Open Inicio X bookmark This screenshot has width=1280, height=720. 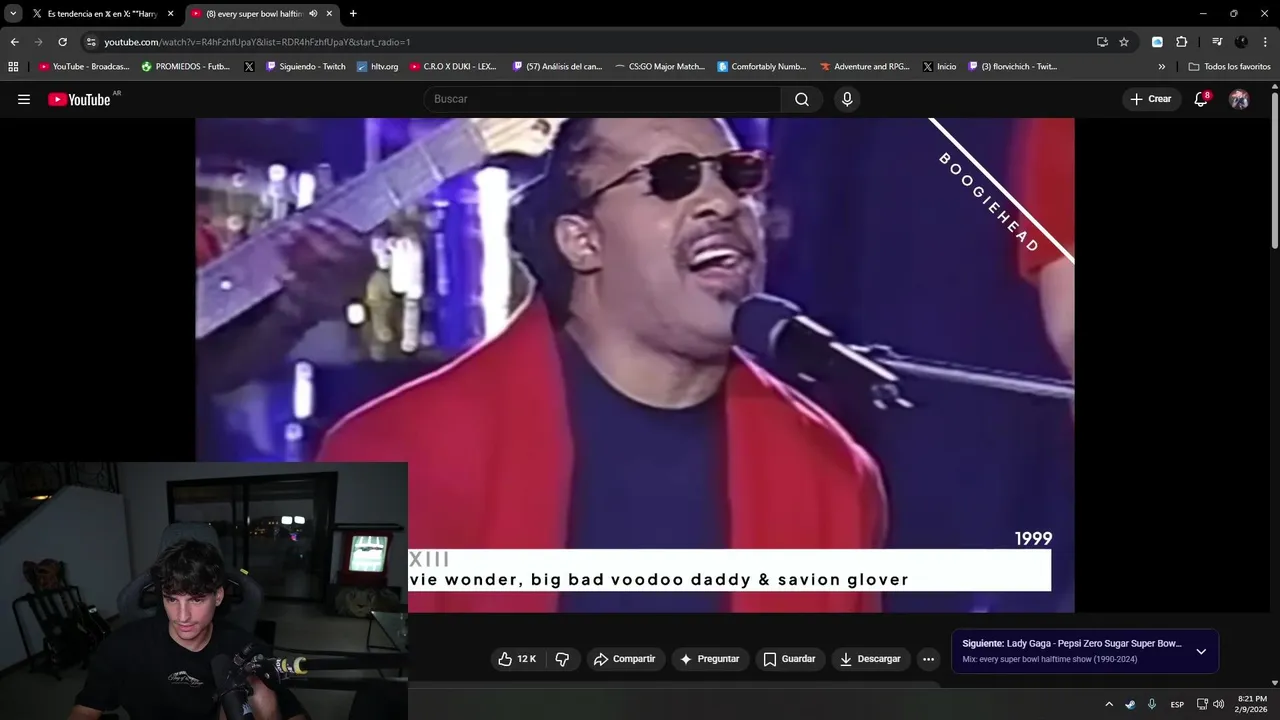(x=940, y=67)
